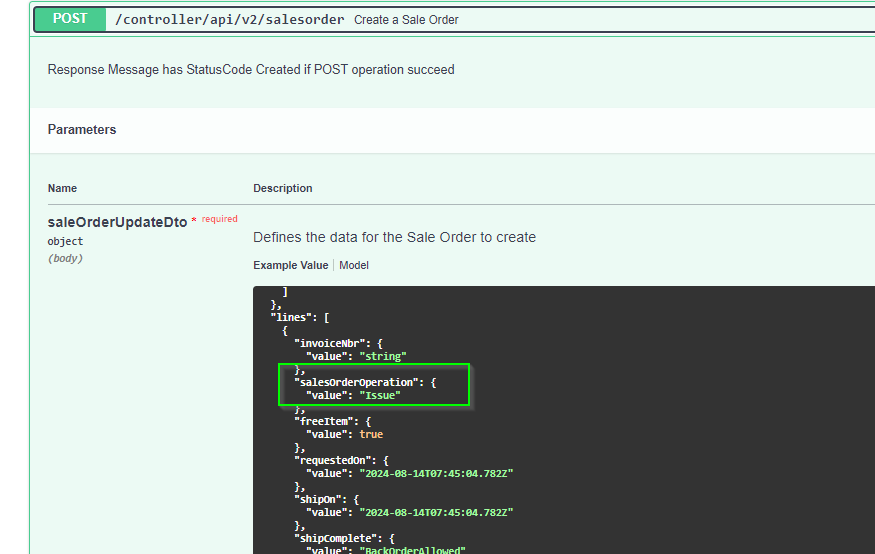Click the Parameters section heading

click(x=82, y=130)
